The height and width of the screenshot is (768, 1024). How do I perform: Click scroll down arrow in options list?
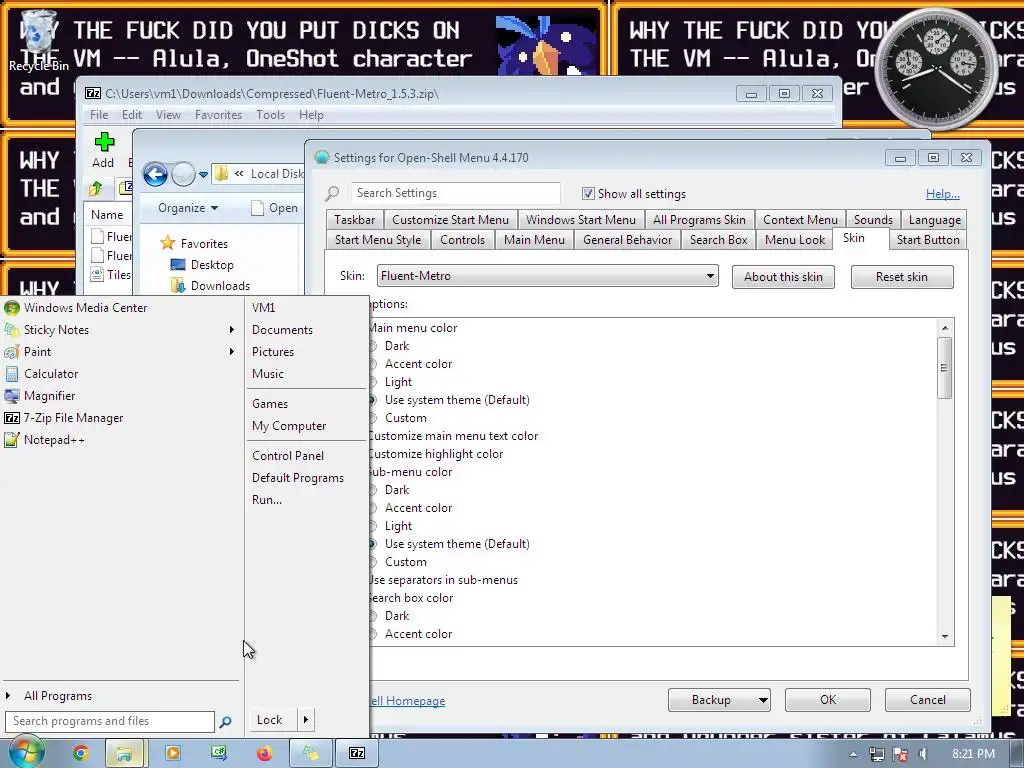(944, 637)
